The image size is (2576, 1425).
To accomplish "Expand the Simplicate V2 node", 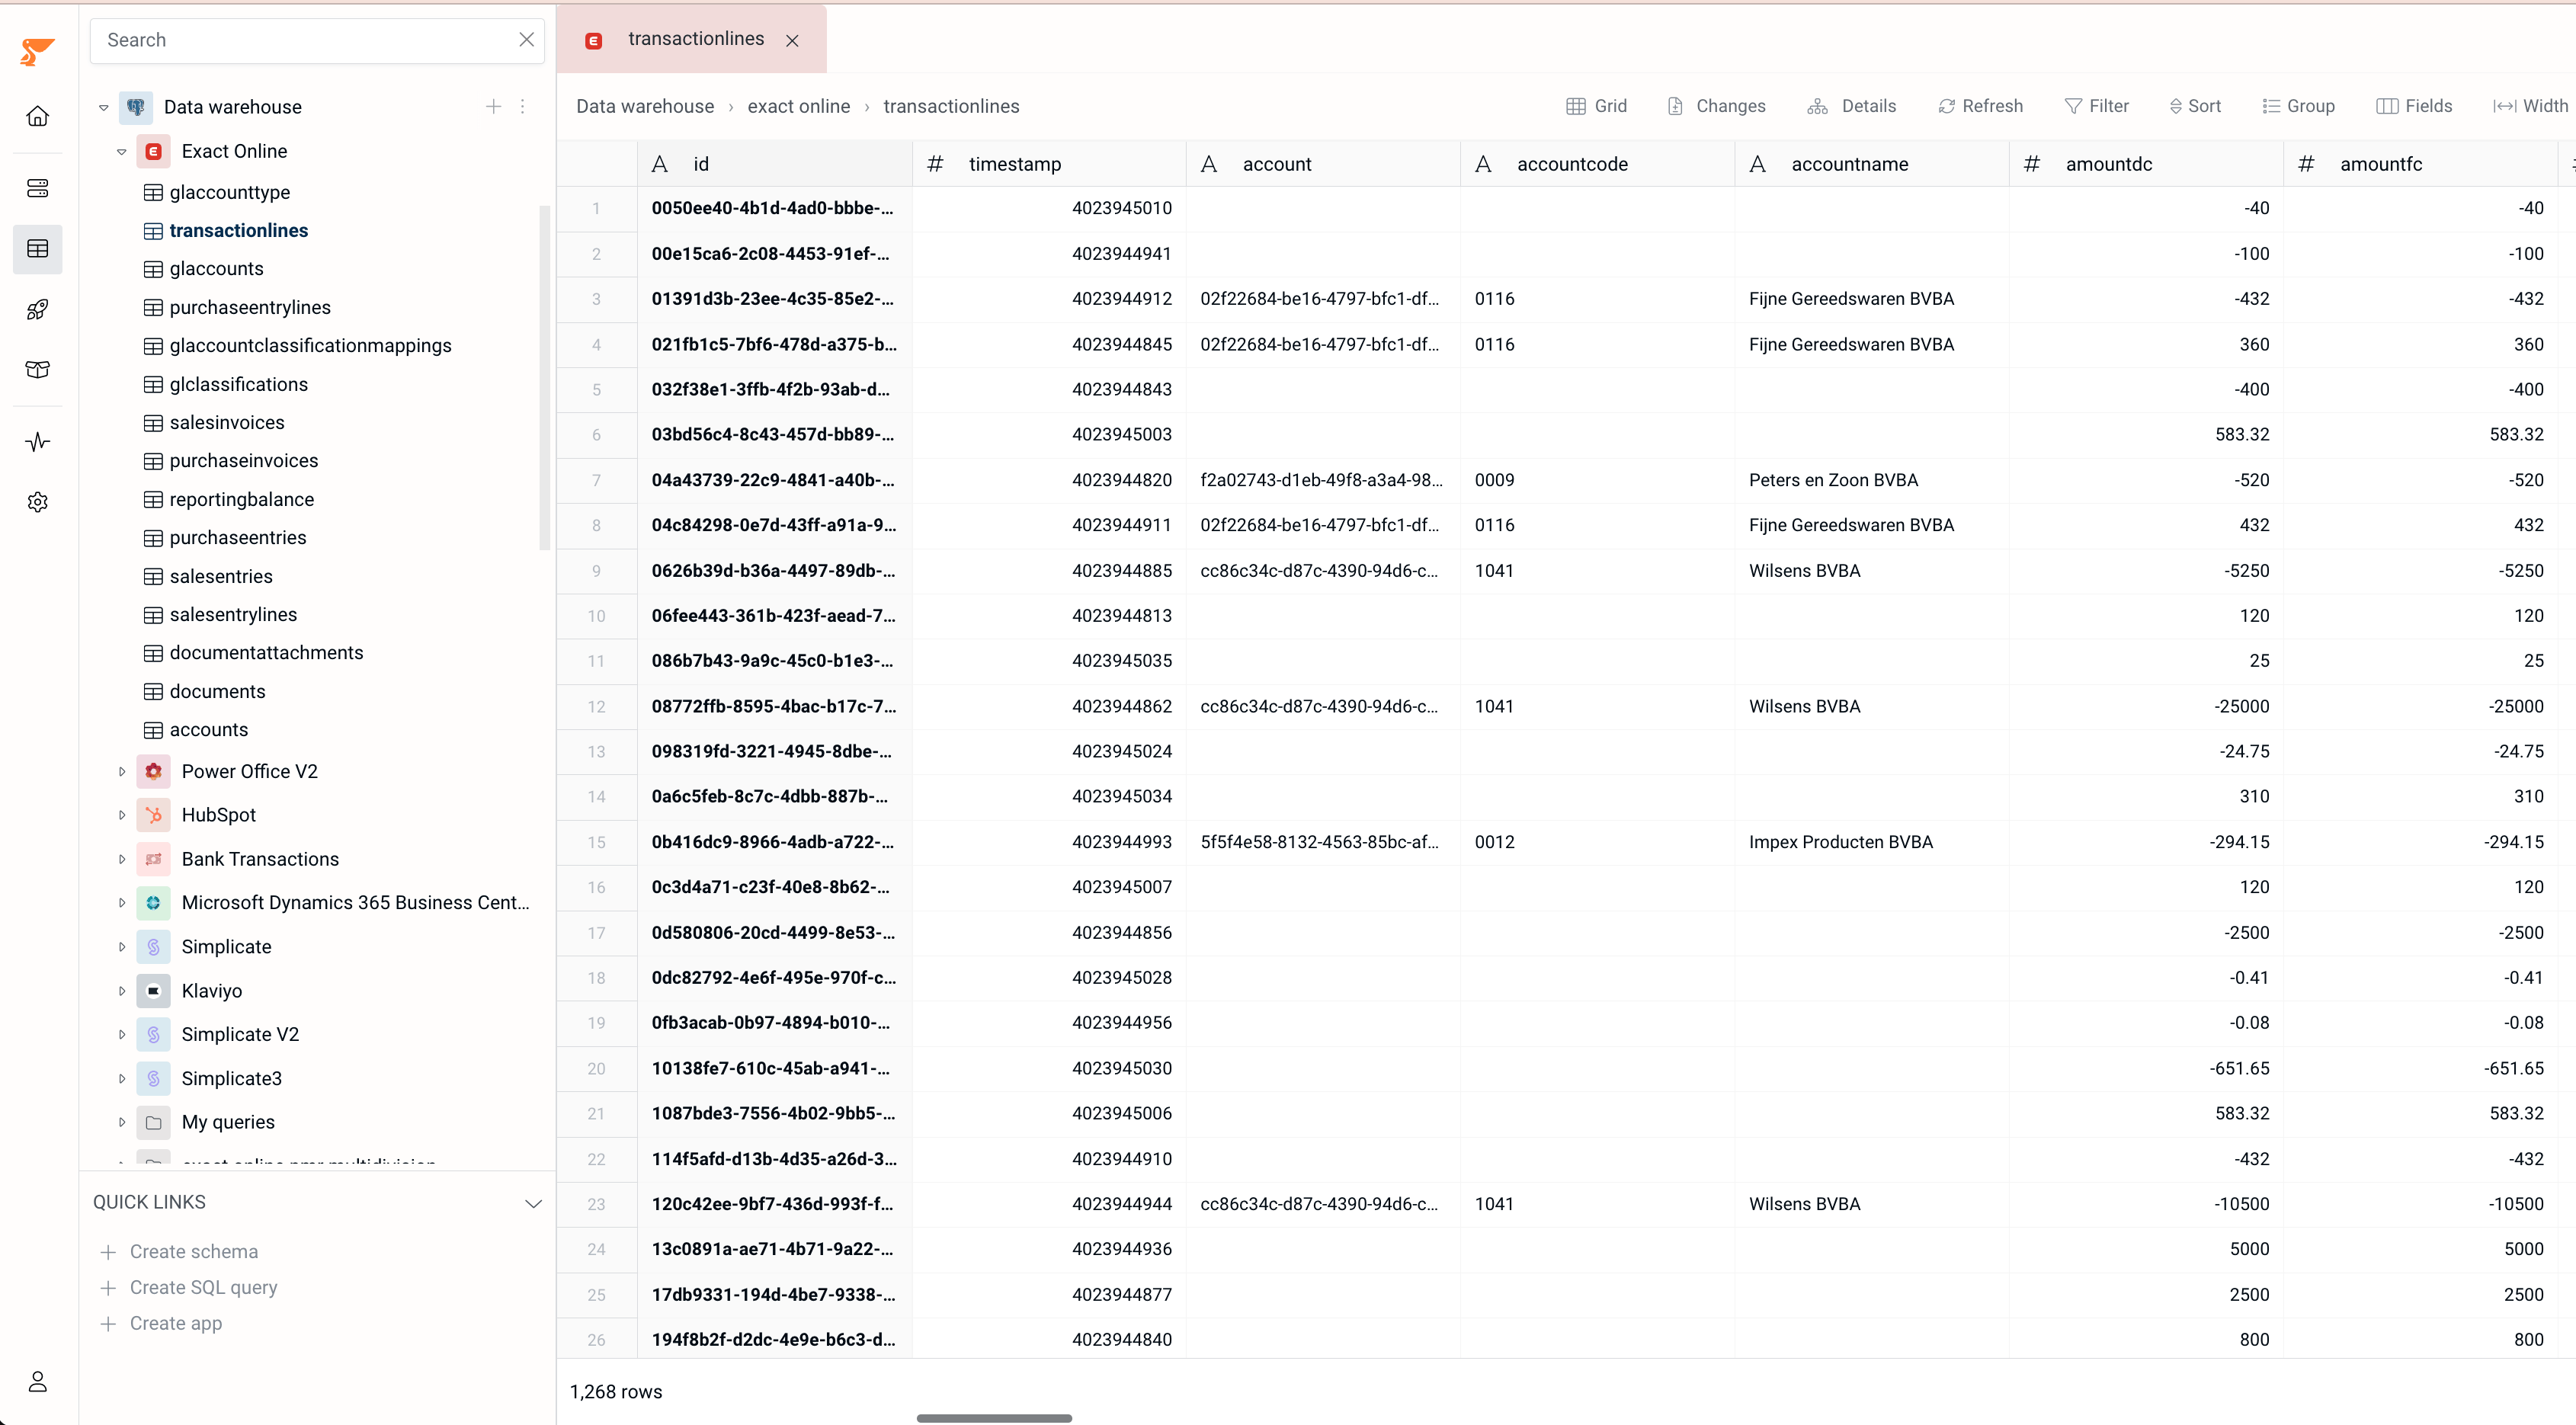I will pos(122,1034).
